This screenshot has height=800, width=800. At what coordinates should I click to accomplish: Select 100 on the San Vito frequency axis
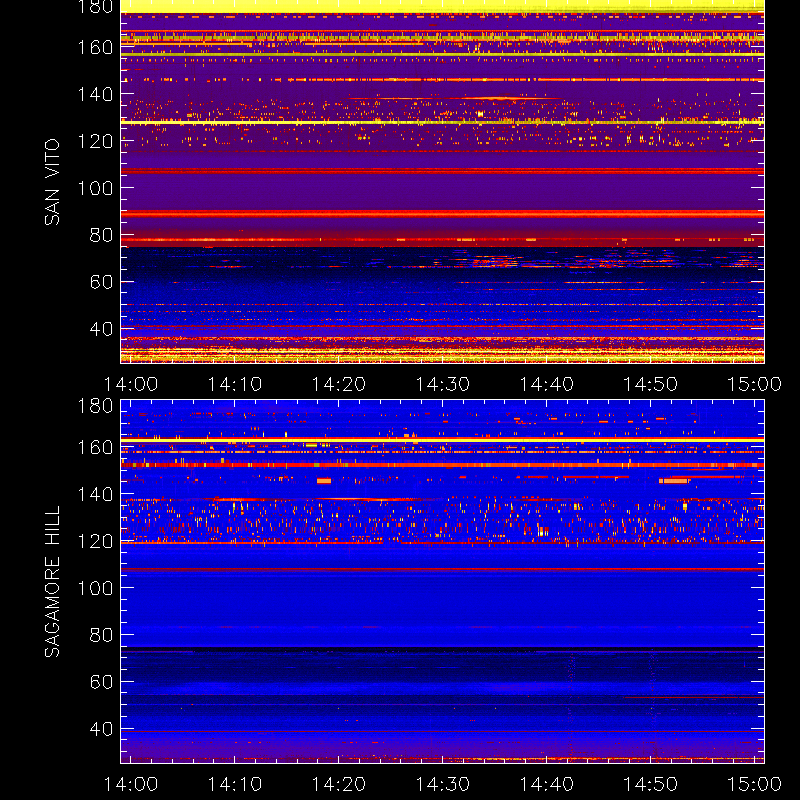(x=95, y=188)
